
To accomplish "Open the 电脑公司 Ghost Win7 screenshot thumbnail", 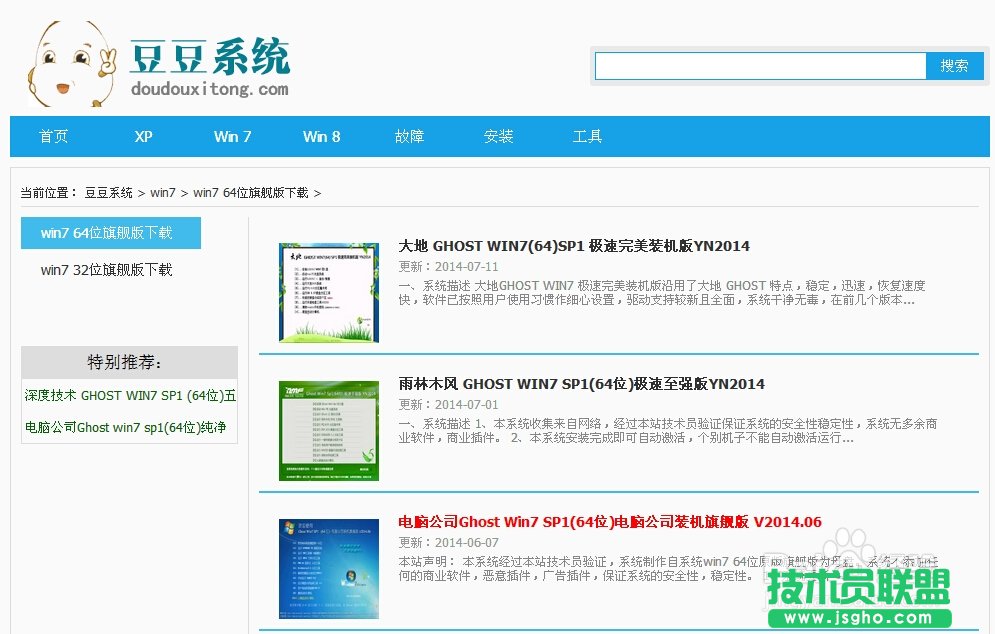I will (329, 567).
